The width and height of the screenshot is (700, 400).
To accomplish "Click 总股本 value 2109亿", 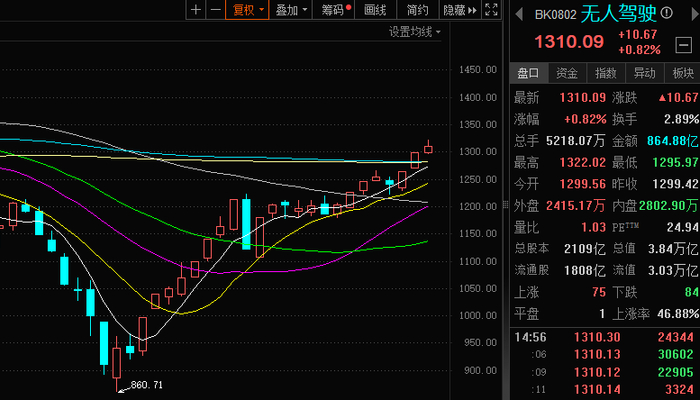I will pos(585,249).
